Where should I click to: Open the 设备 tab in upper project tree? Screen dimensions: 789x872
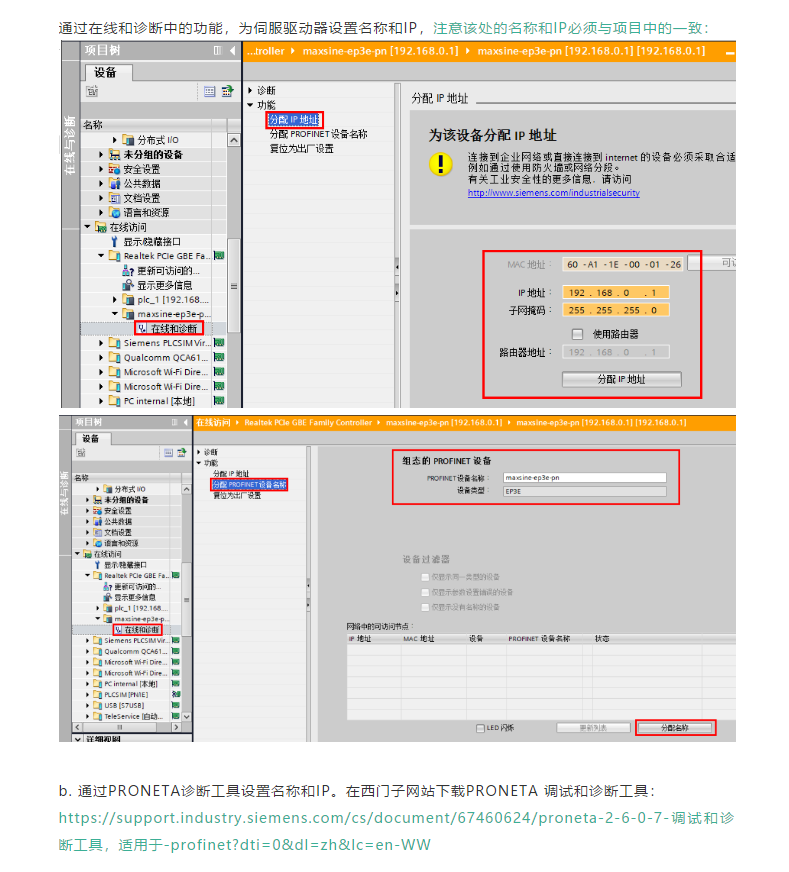pyautogui.click(x=105, y=72)
